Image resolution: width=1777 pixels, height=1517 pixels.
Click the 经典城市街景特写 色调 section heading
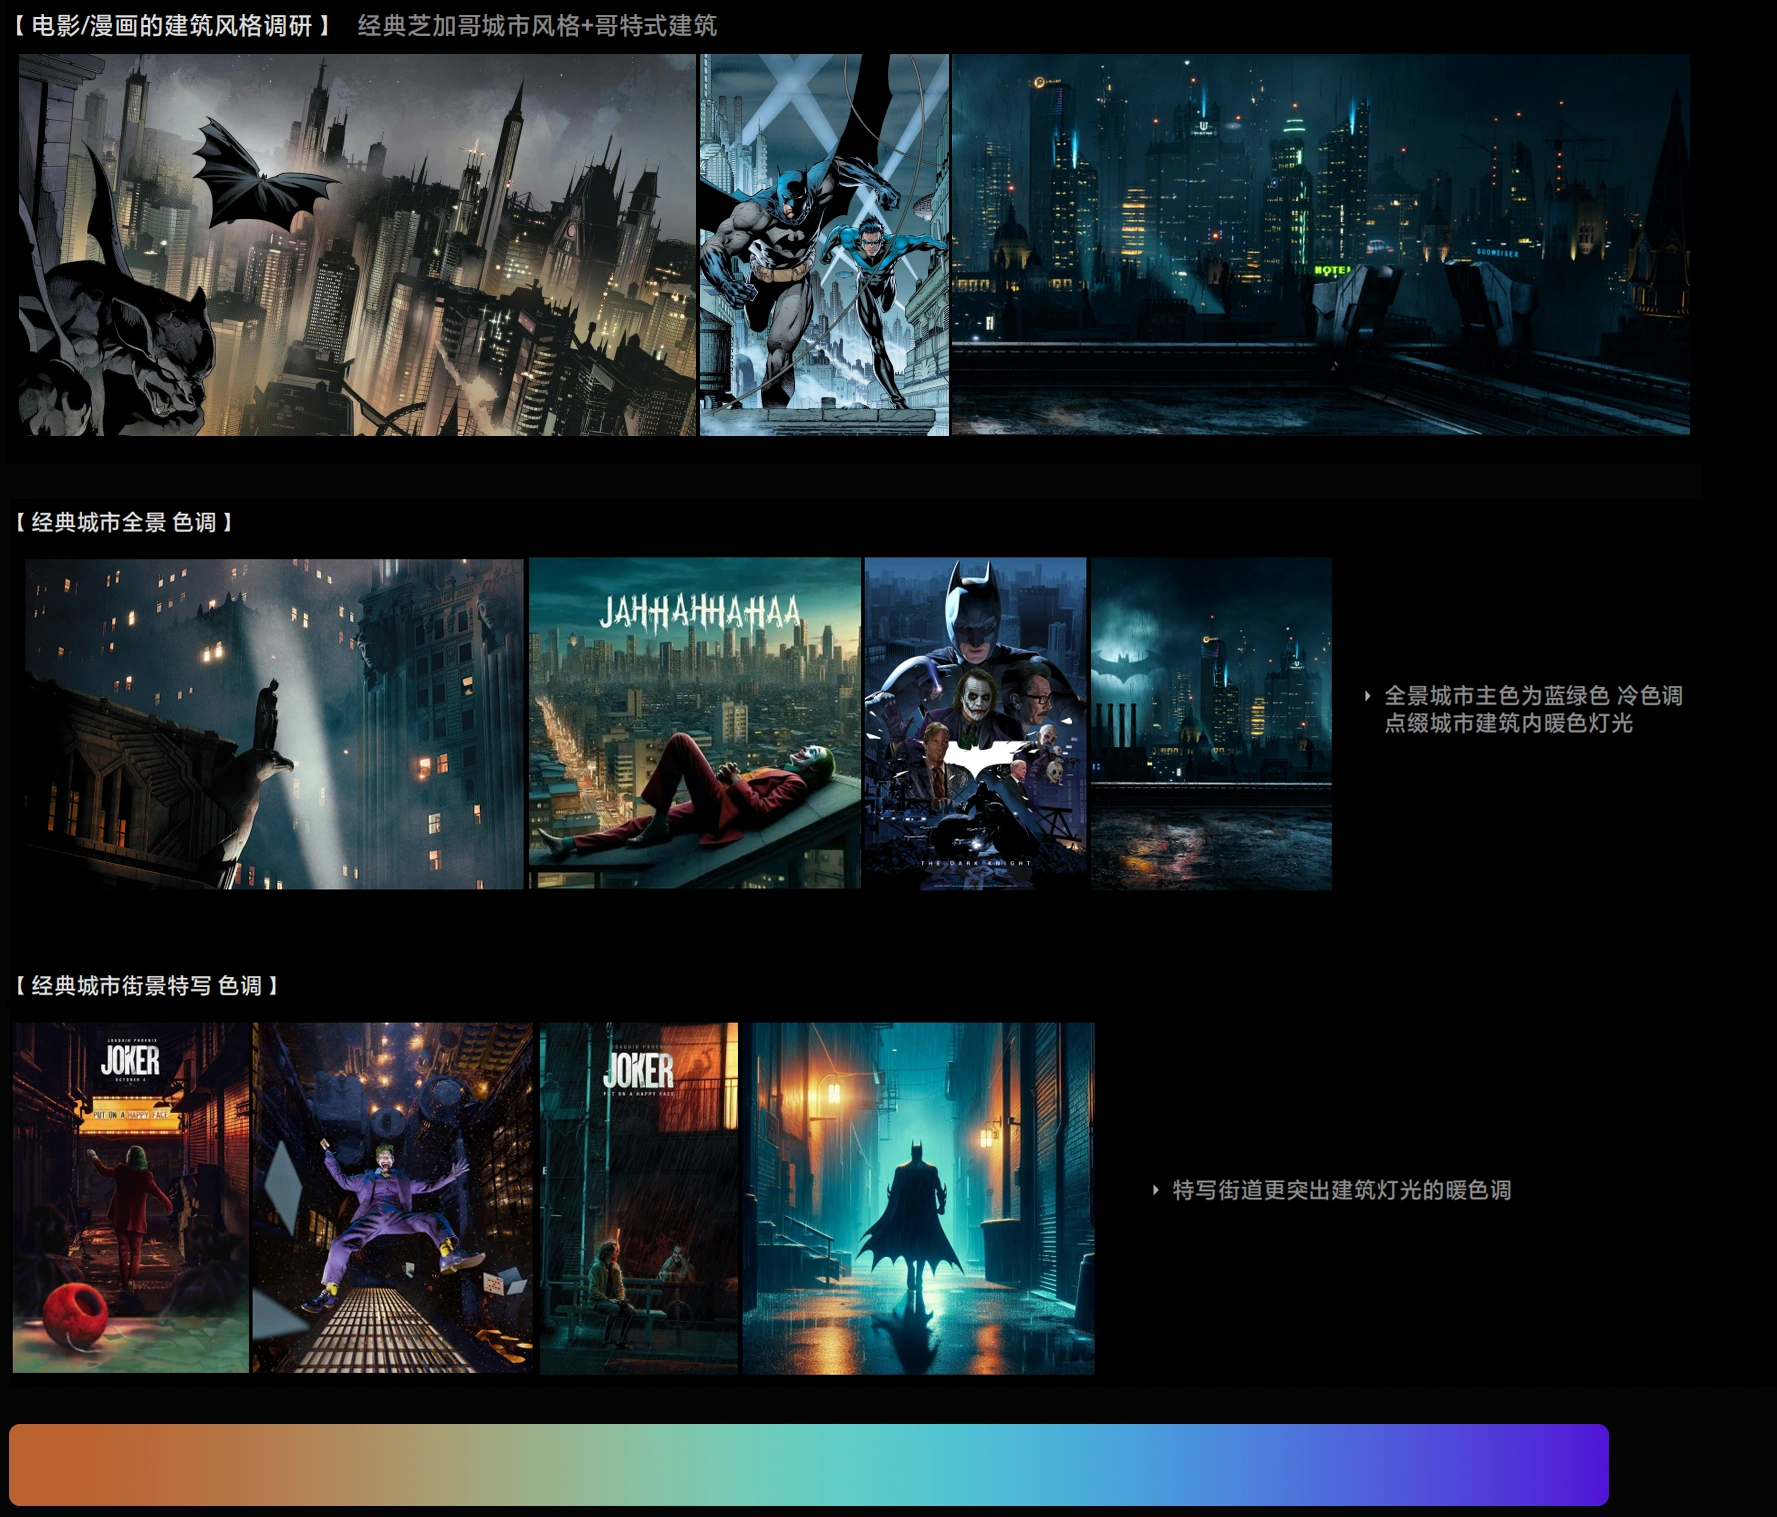click(x=147, y=986)
